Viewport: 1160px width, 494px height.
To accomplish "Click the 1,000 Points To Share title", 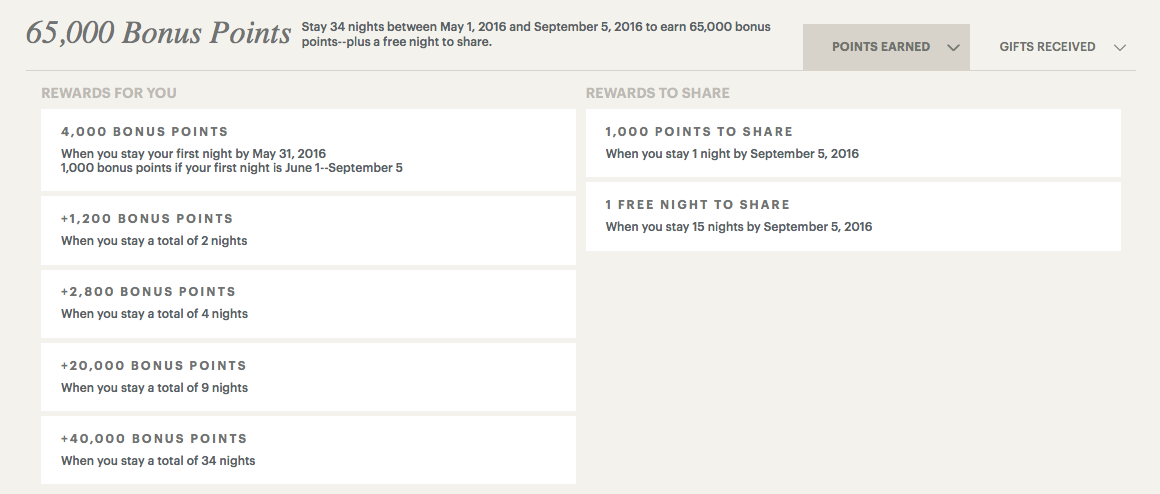I will click(x=699, y=131).
